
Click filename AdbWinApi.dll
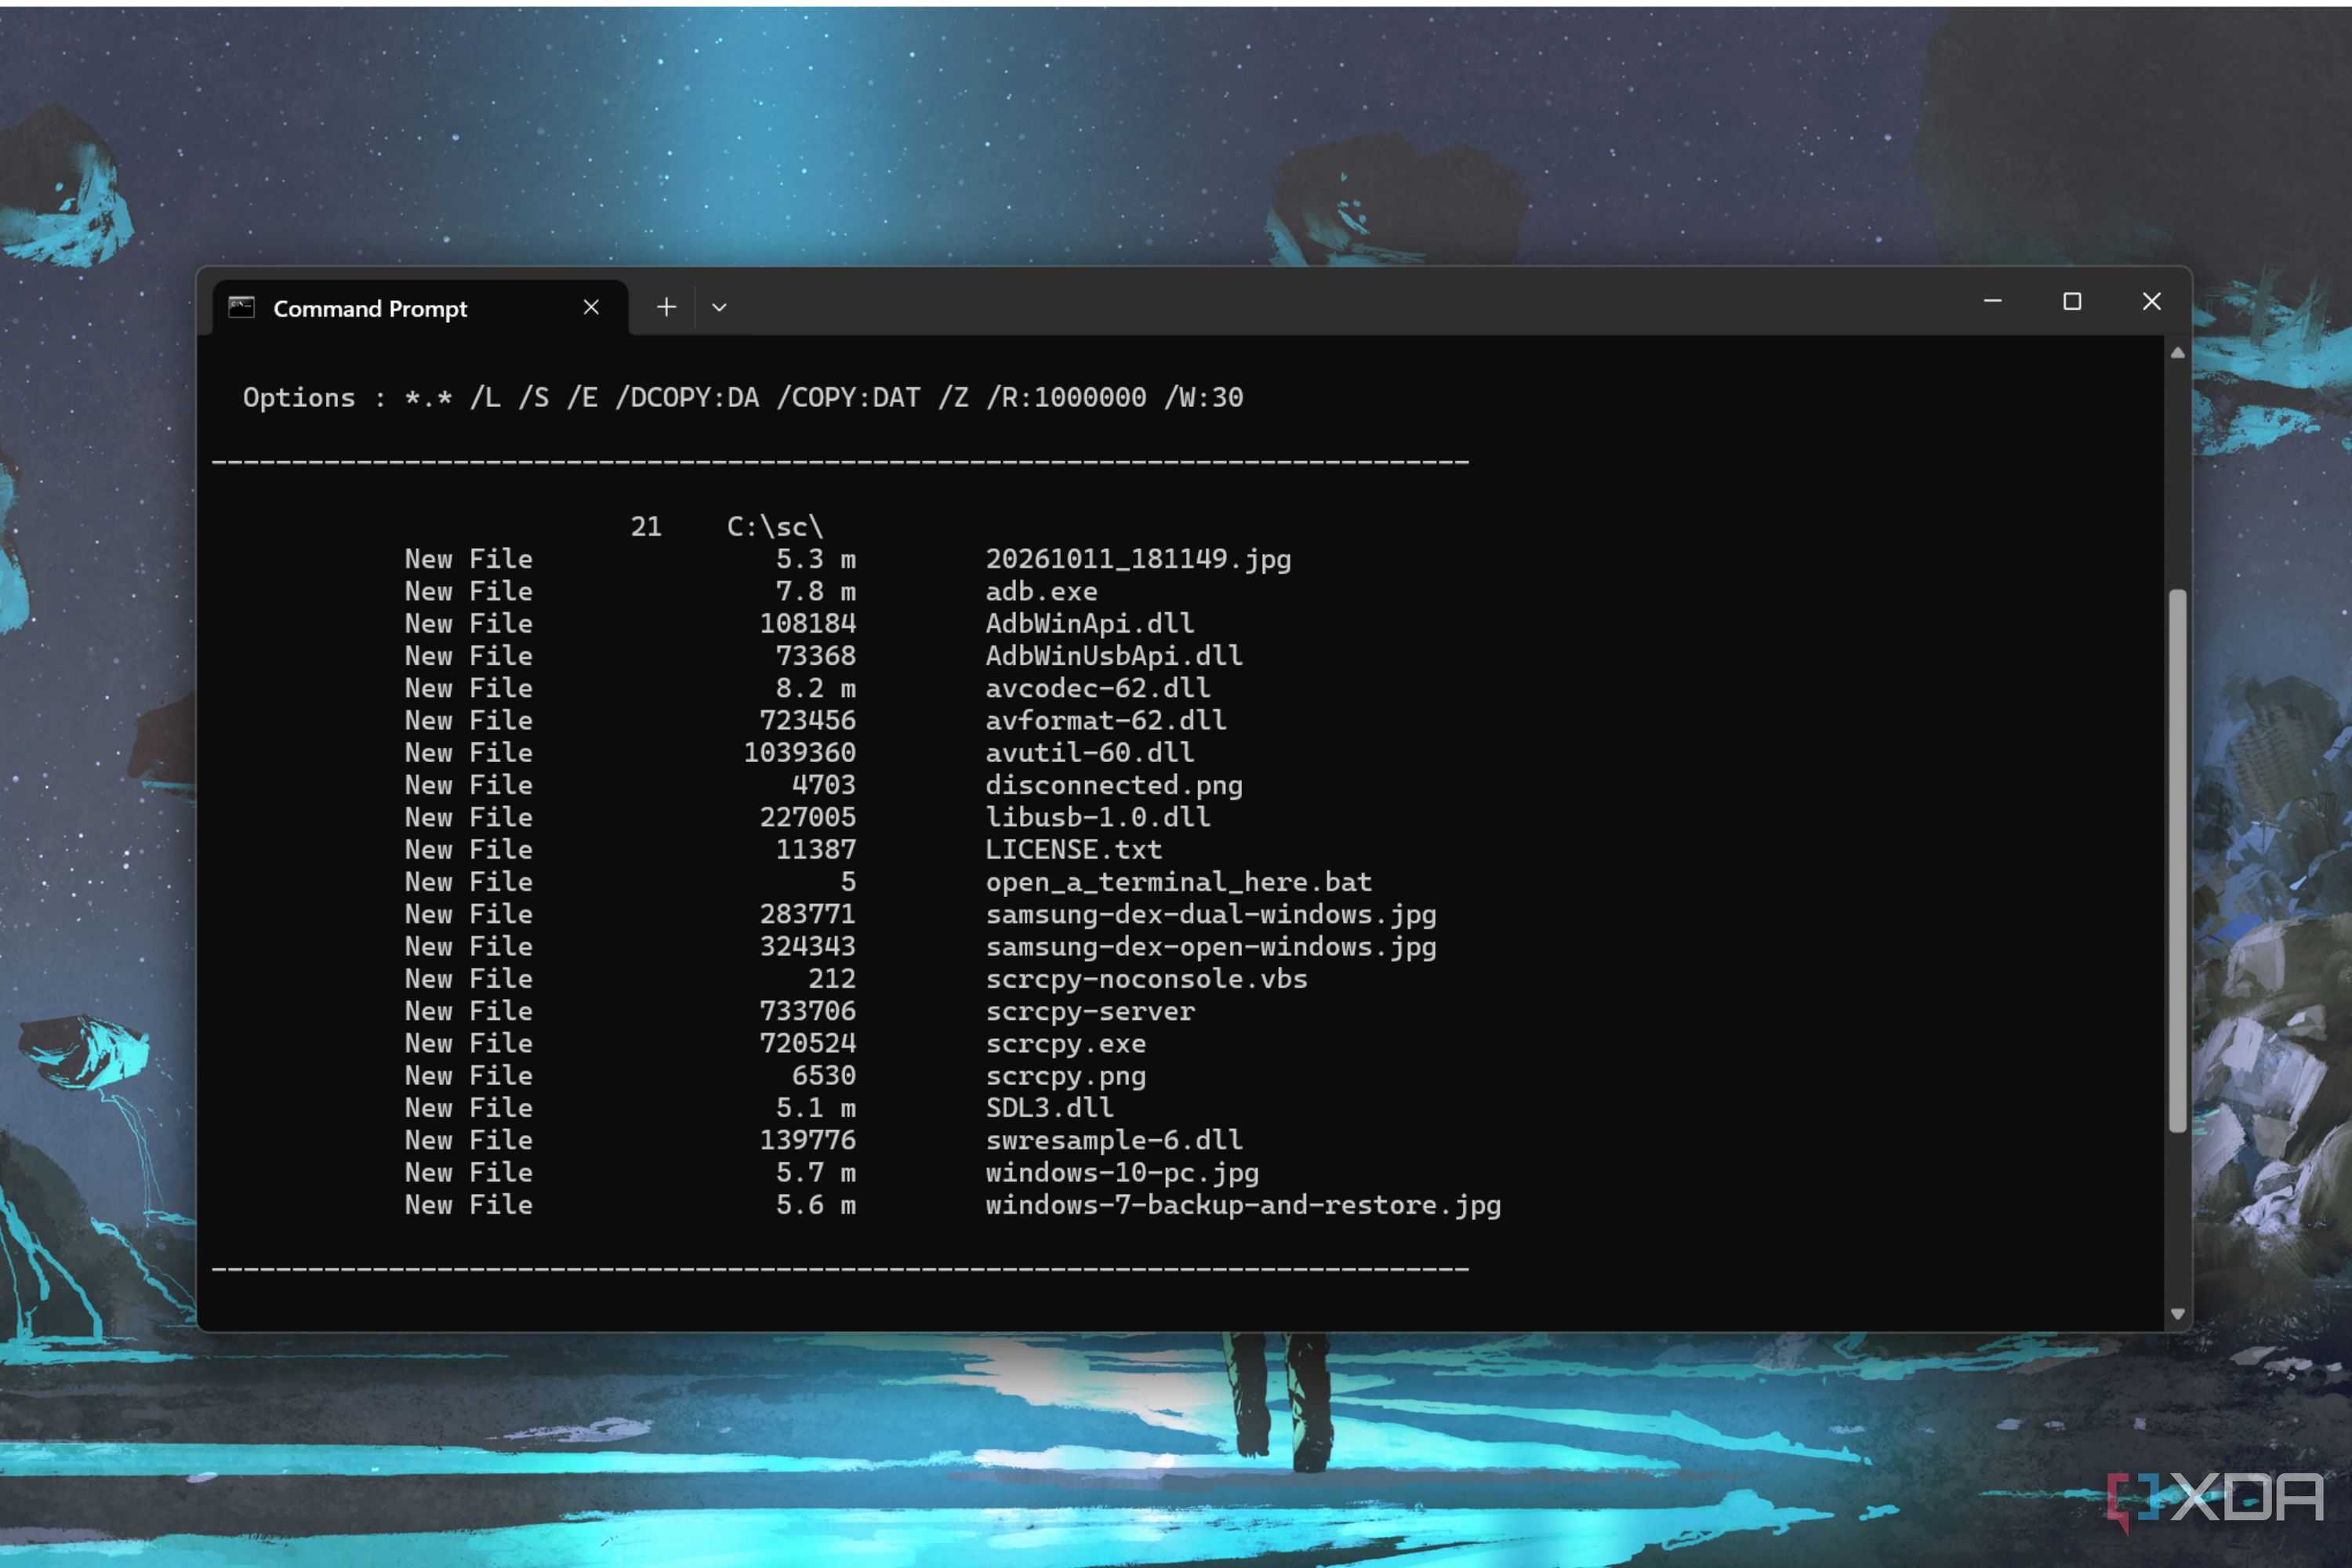pyautogui.click(x=1089, y=624)
